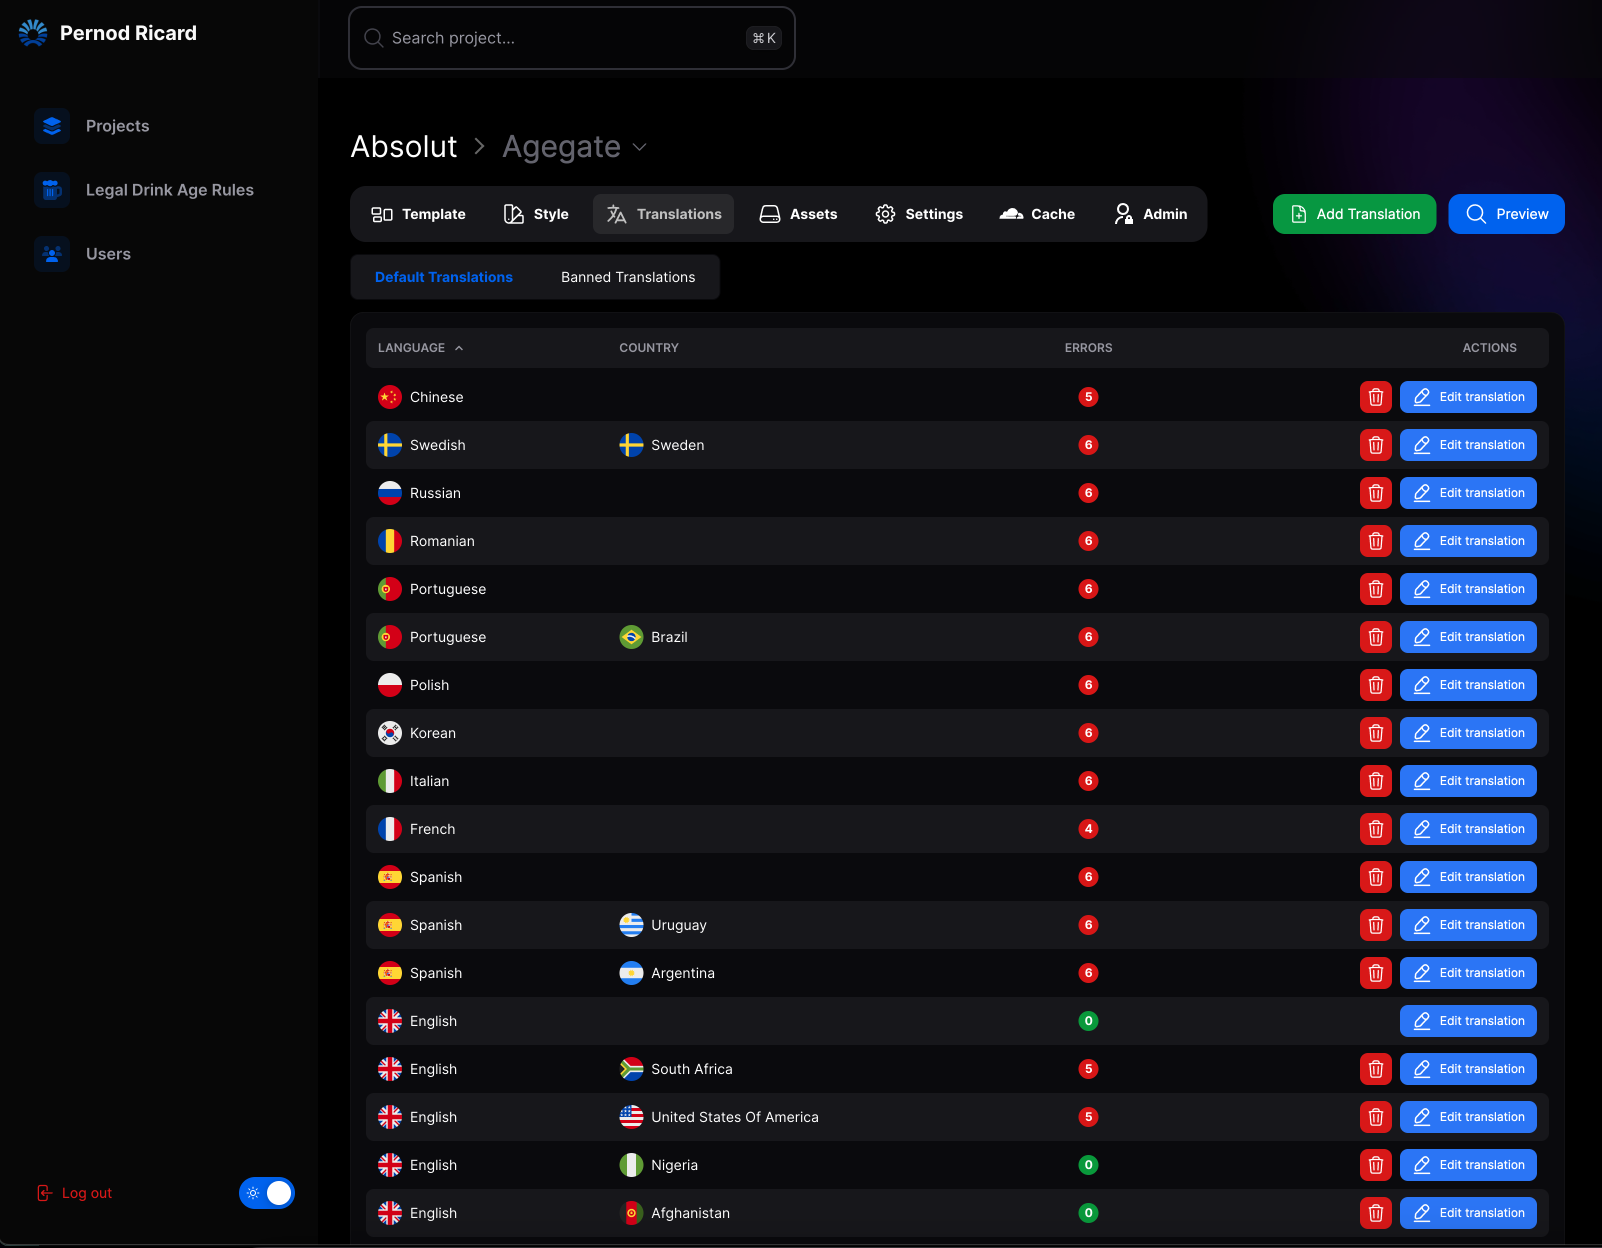Open the Cache tab
This screenshot has width=1602, height=1248.
(1037, 214)
